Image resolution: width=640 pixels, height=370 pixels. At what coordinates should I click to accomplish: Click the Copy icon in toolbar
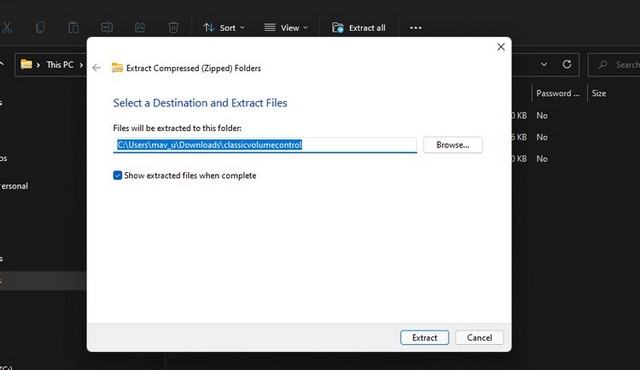(x=40, y=27)
